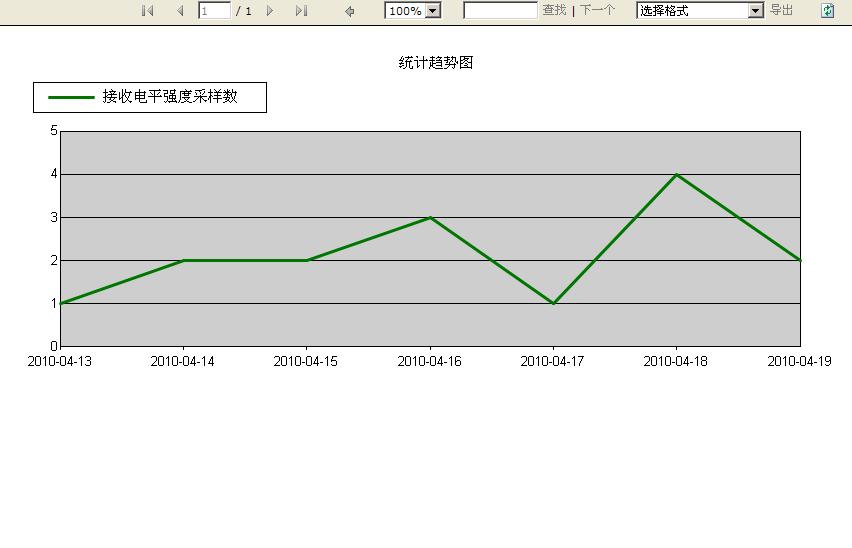Click x-axis label 2010-04-16
Viewport: 852px width, 548px height.
(x=429, y=361)
